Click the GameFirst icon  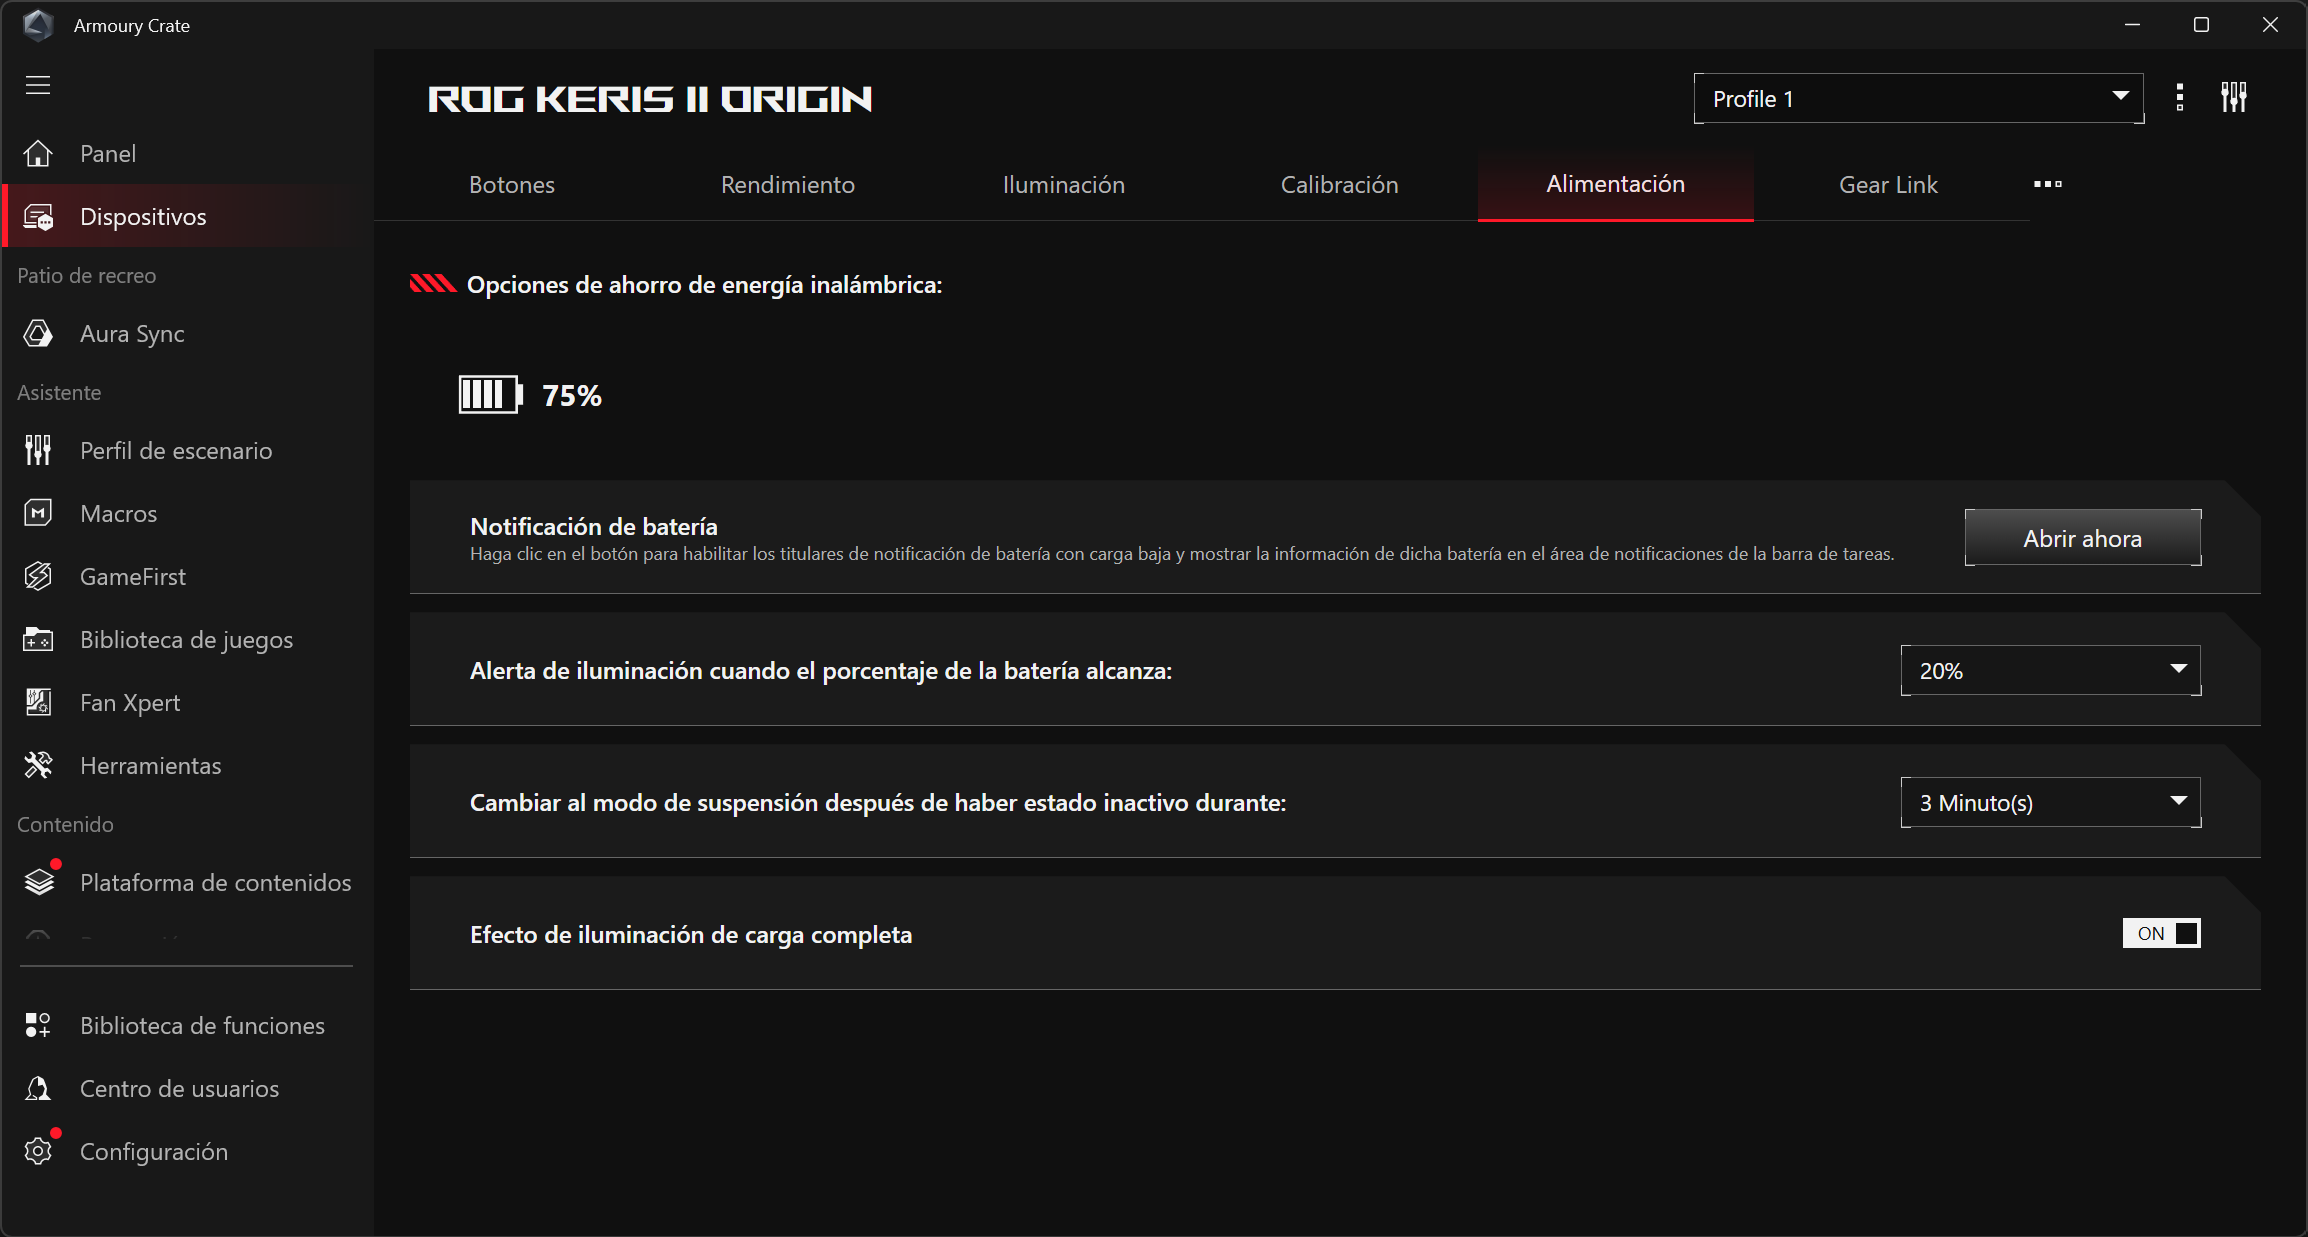(38, 577)
